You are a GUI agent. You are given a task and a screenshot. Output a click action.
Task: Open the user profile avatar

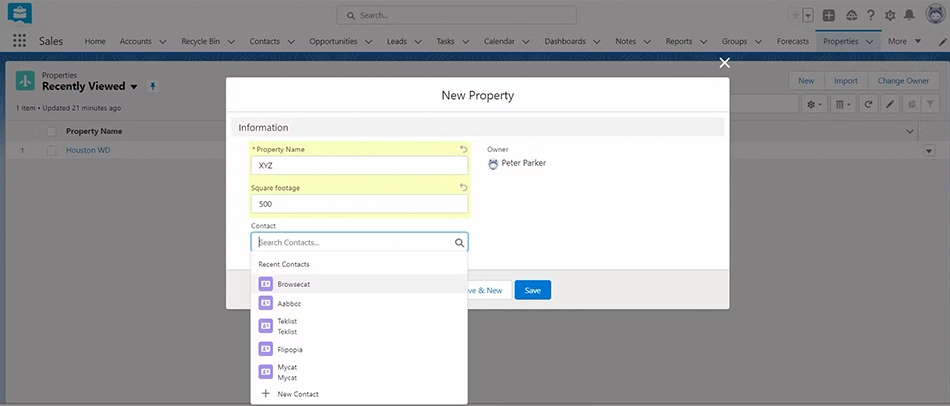tap(935, 13)
